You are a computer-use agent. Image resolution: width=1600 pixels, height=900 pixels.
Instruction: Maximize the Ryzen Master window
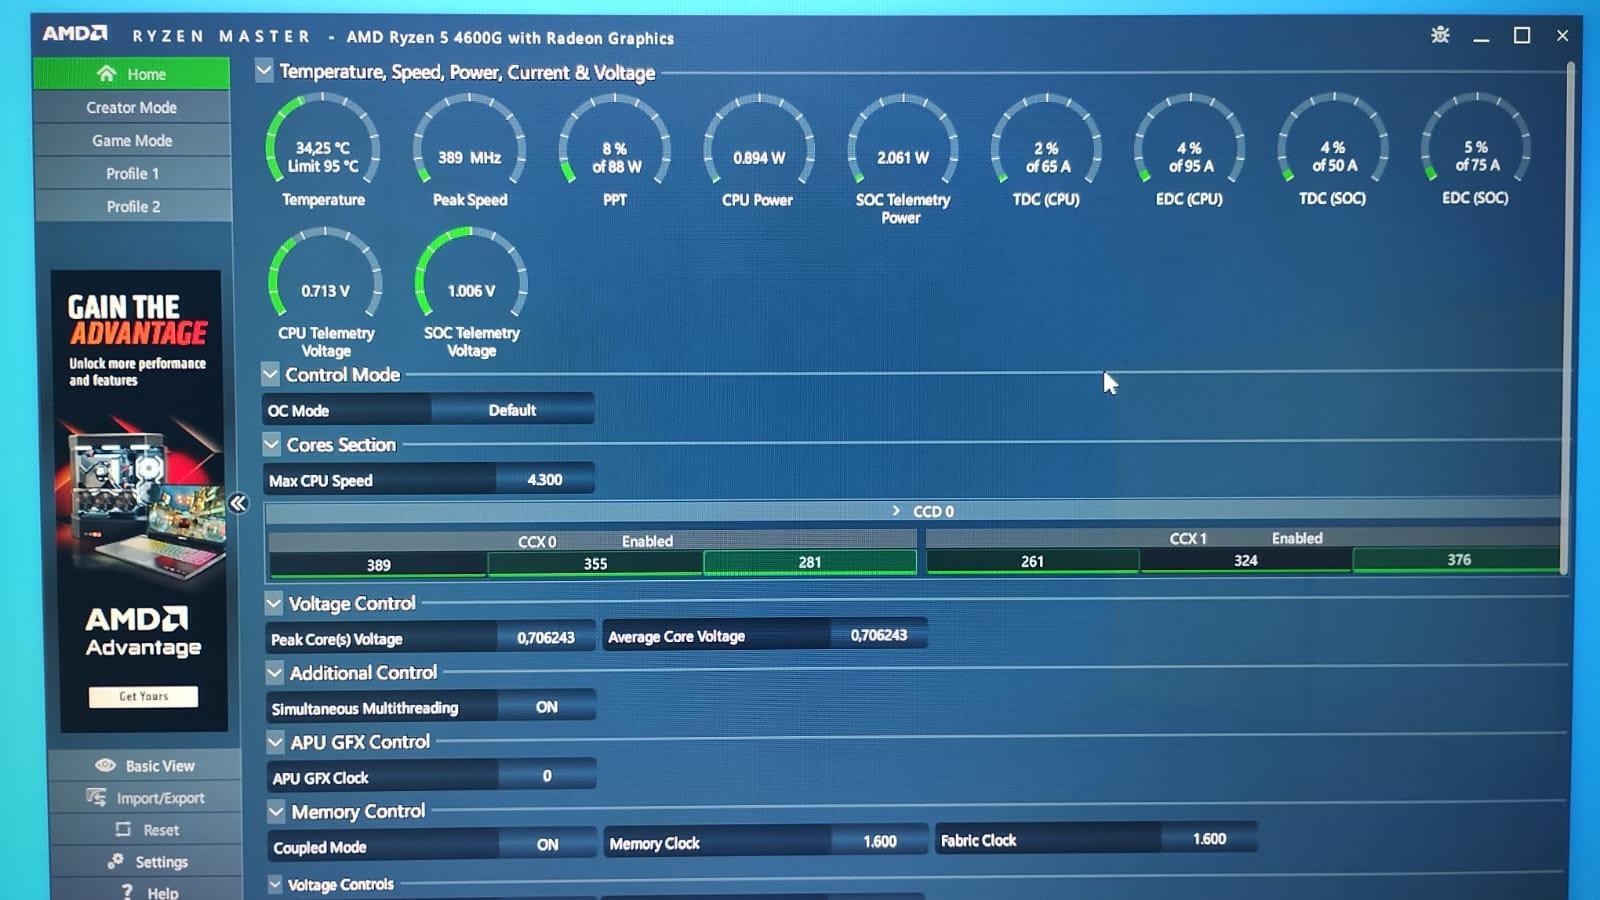(1522, 36)
